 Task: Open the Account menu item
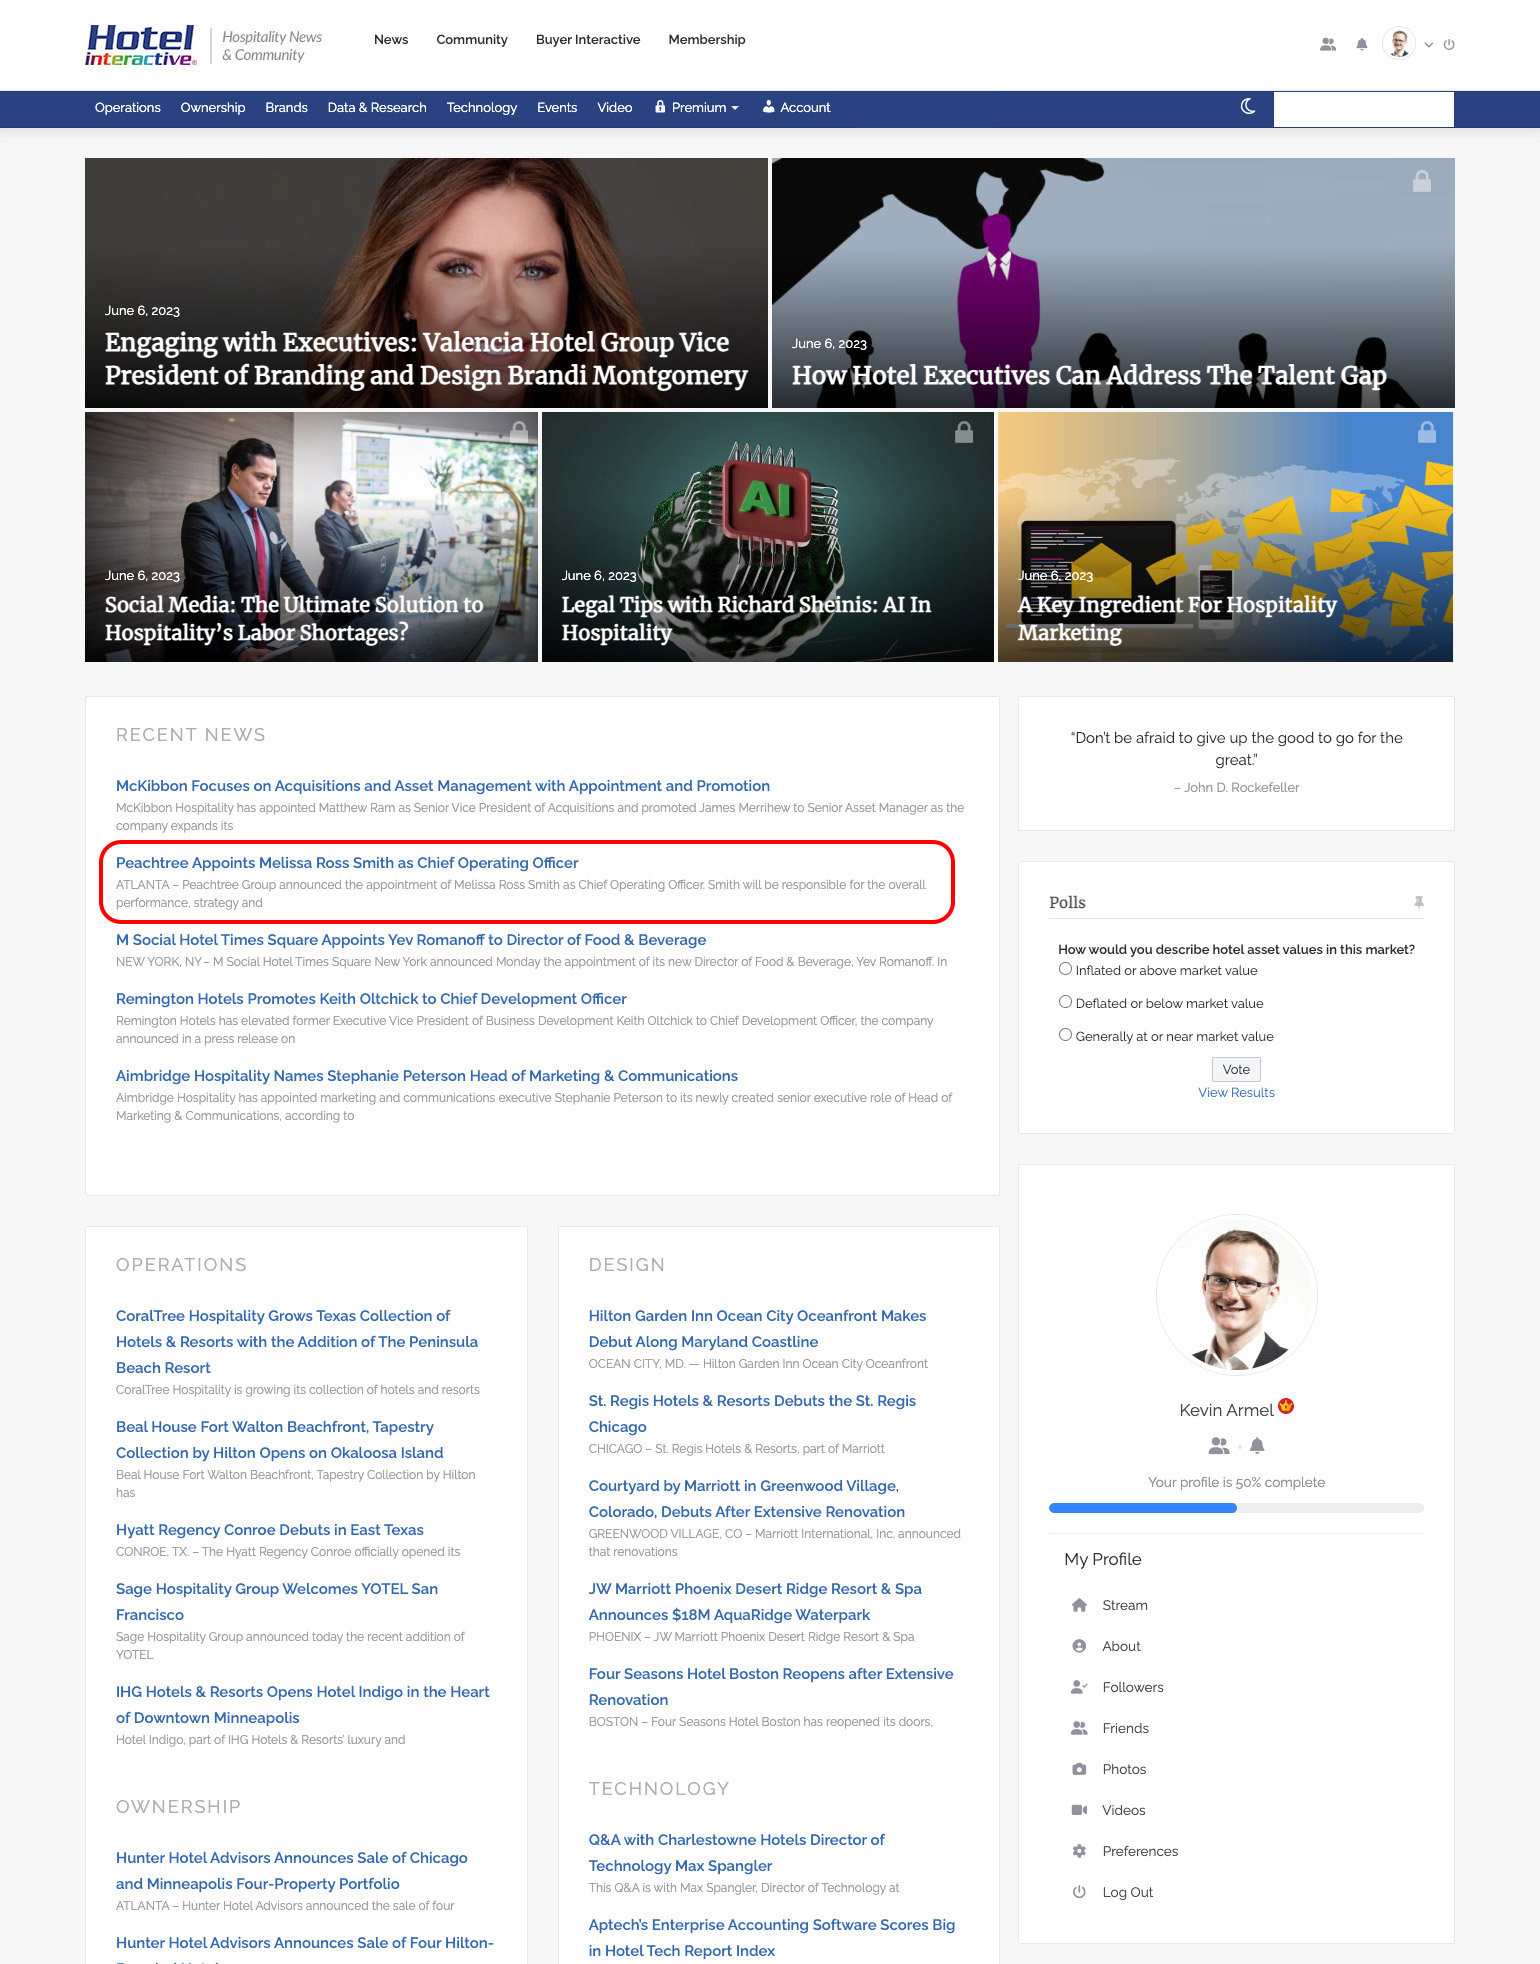797,107
